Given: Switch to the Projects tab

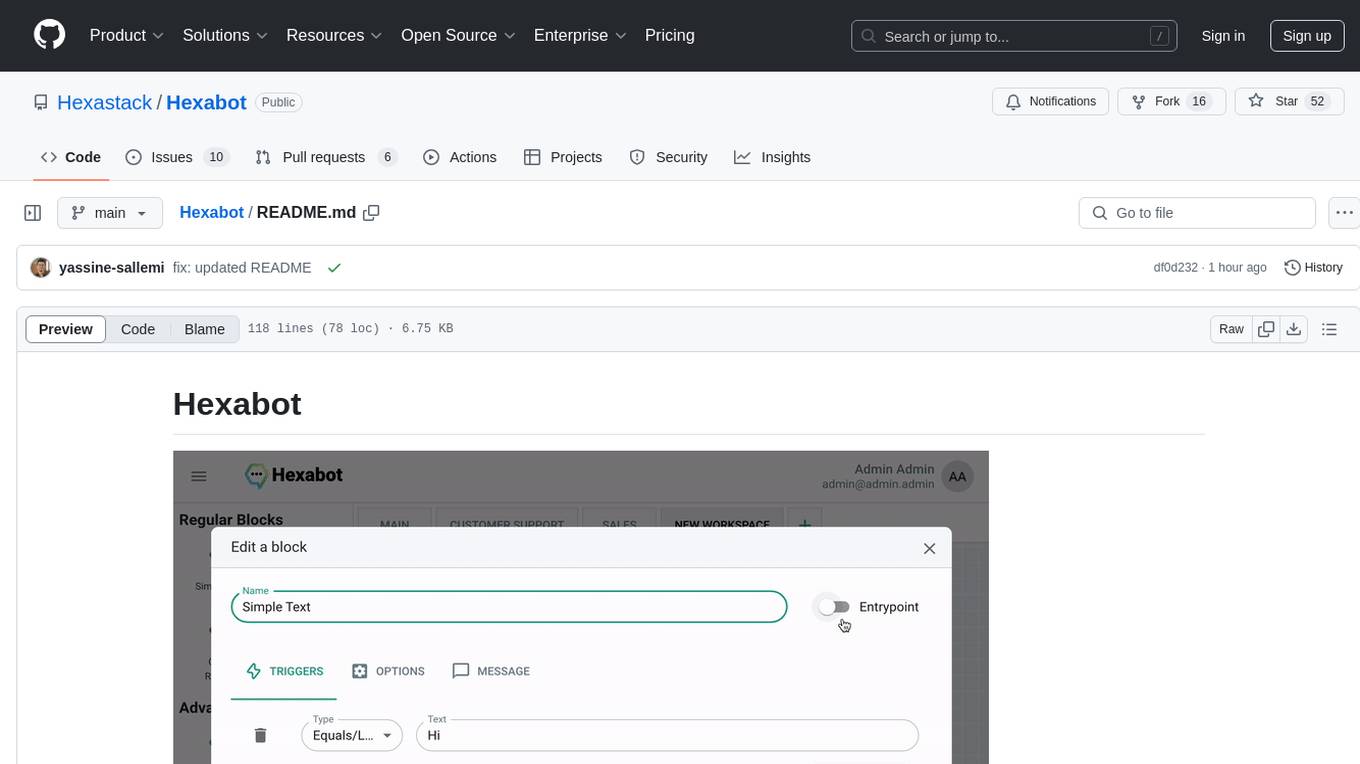Looking at the screenshot, I should pos(563,157).
